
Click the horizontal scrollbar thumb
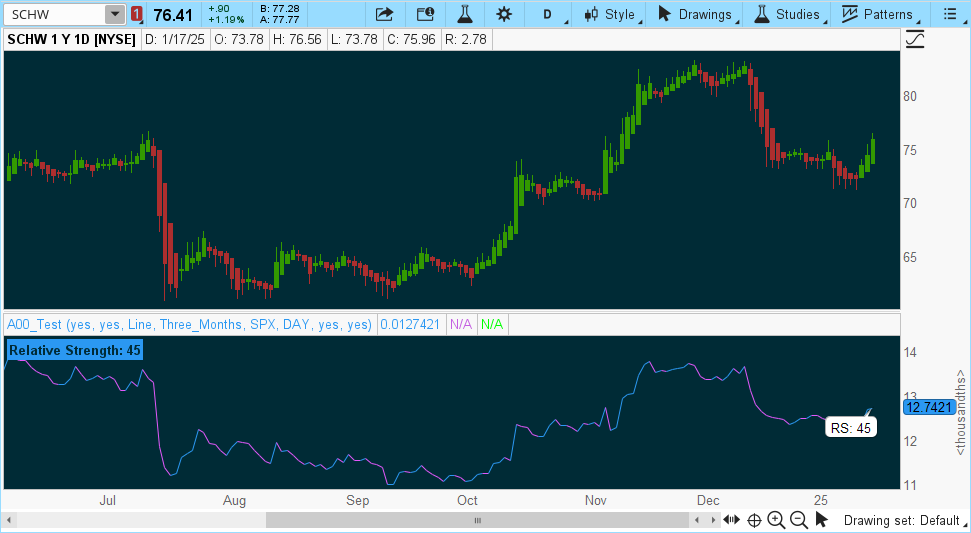click(477, 520)
